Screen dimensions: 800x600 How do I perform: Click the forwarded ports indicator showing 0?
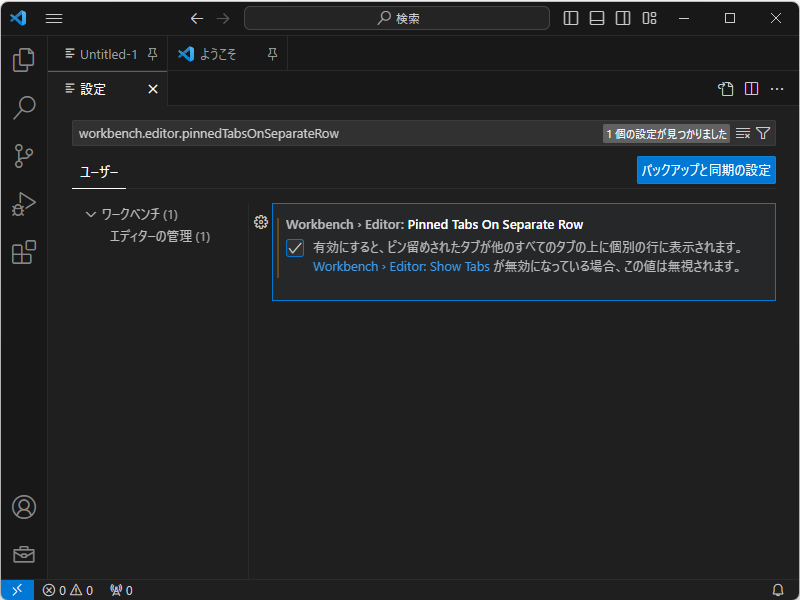pos(121,590)
